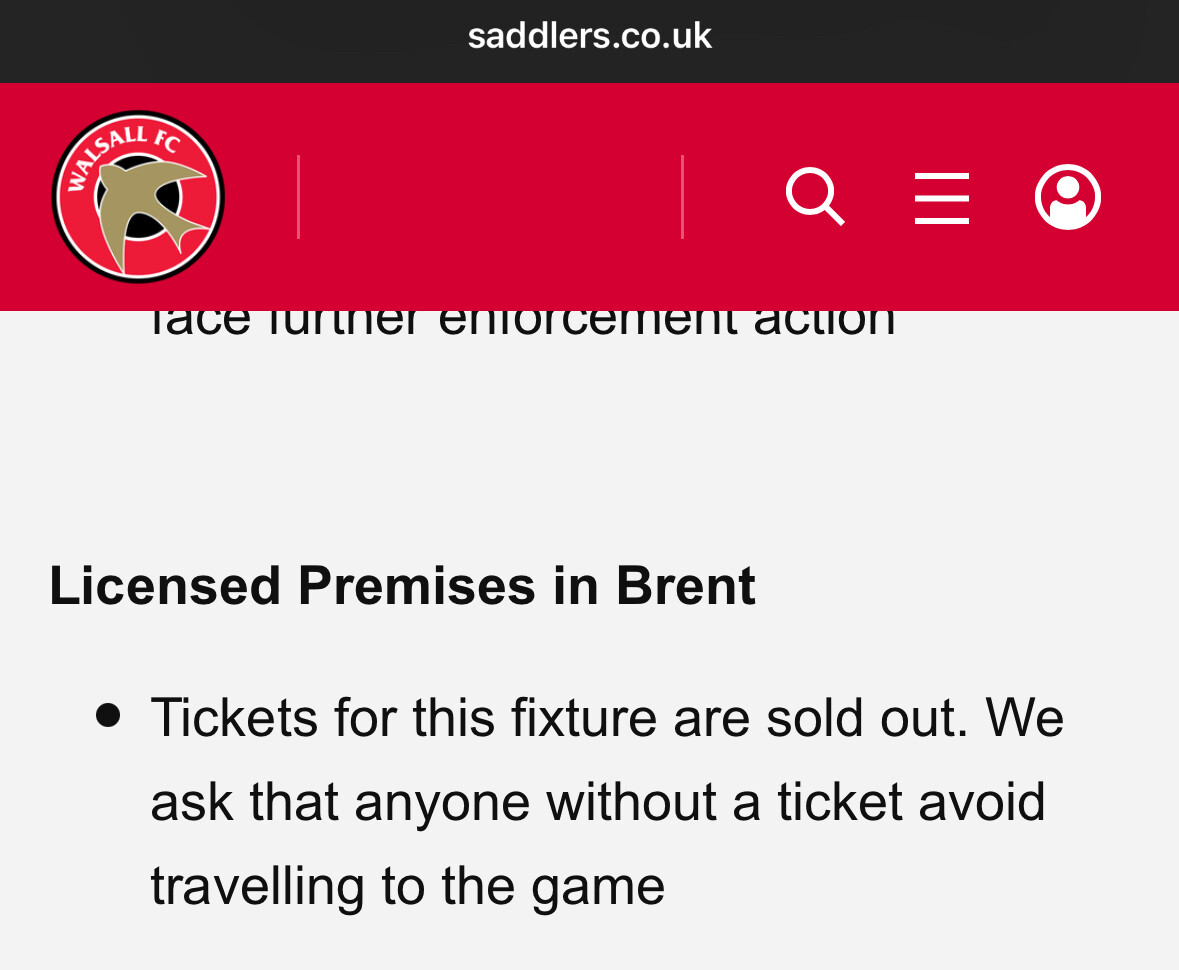Click the left vertical divider in the header

point(298,197)
